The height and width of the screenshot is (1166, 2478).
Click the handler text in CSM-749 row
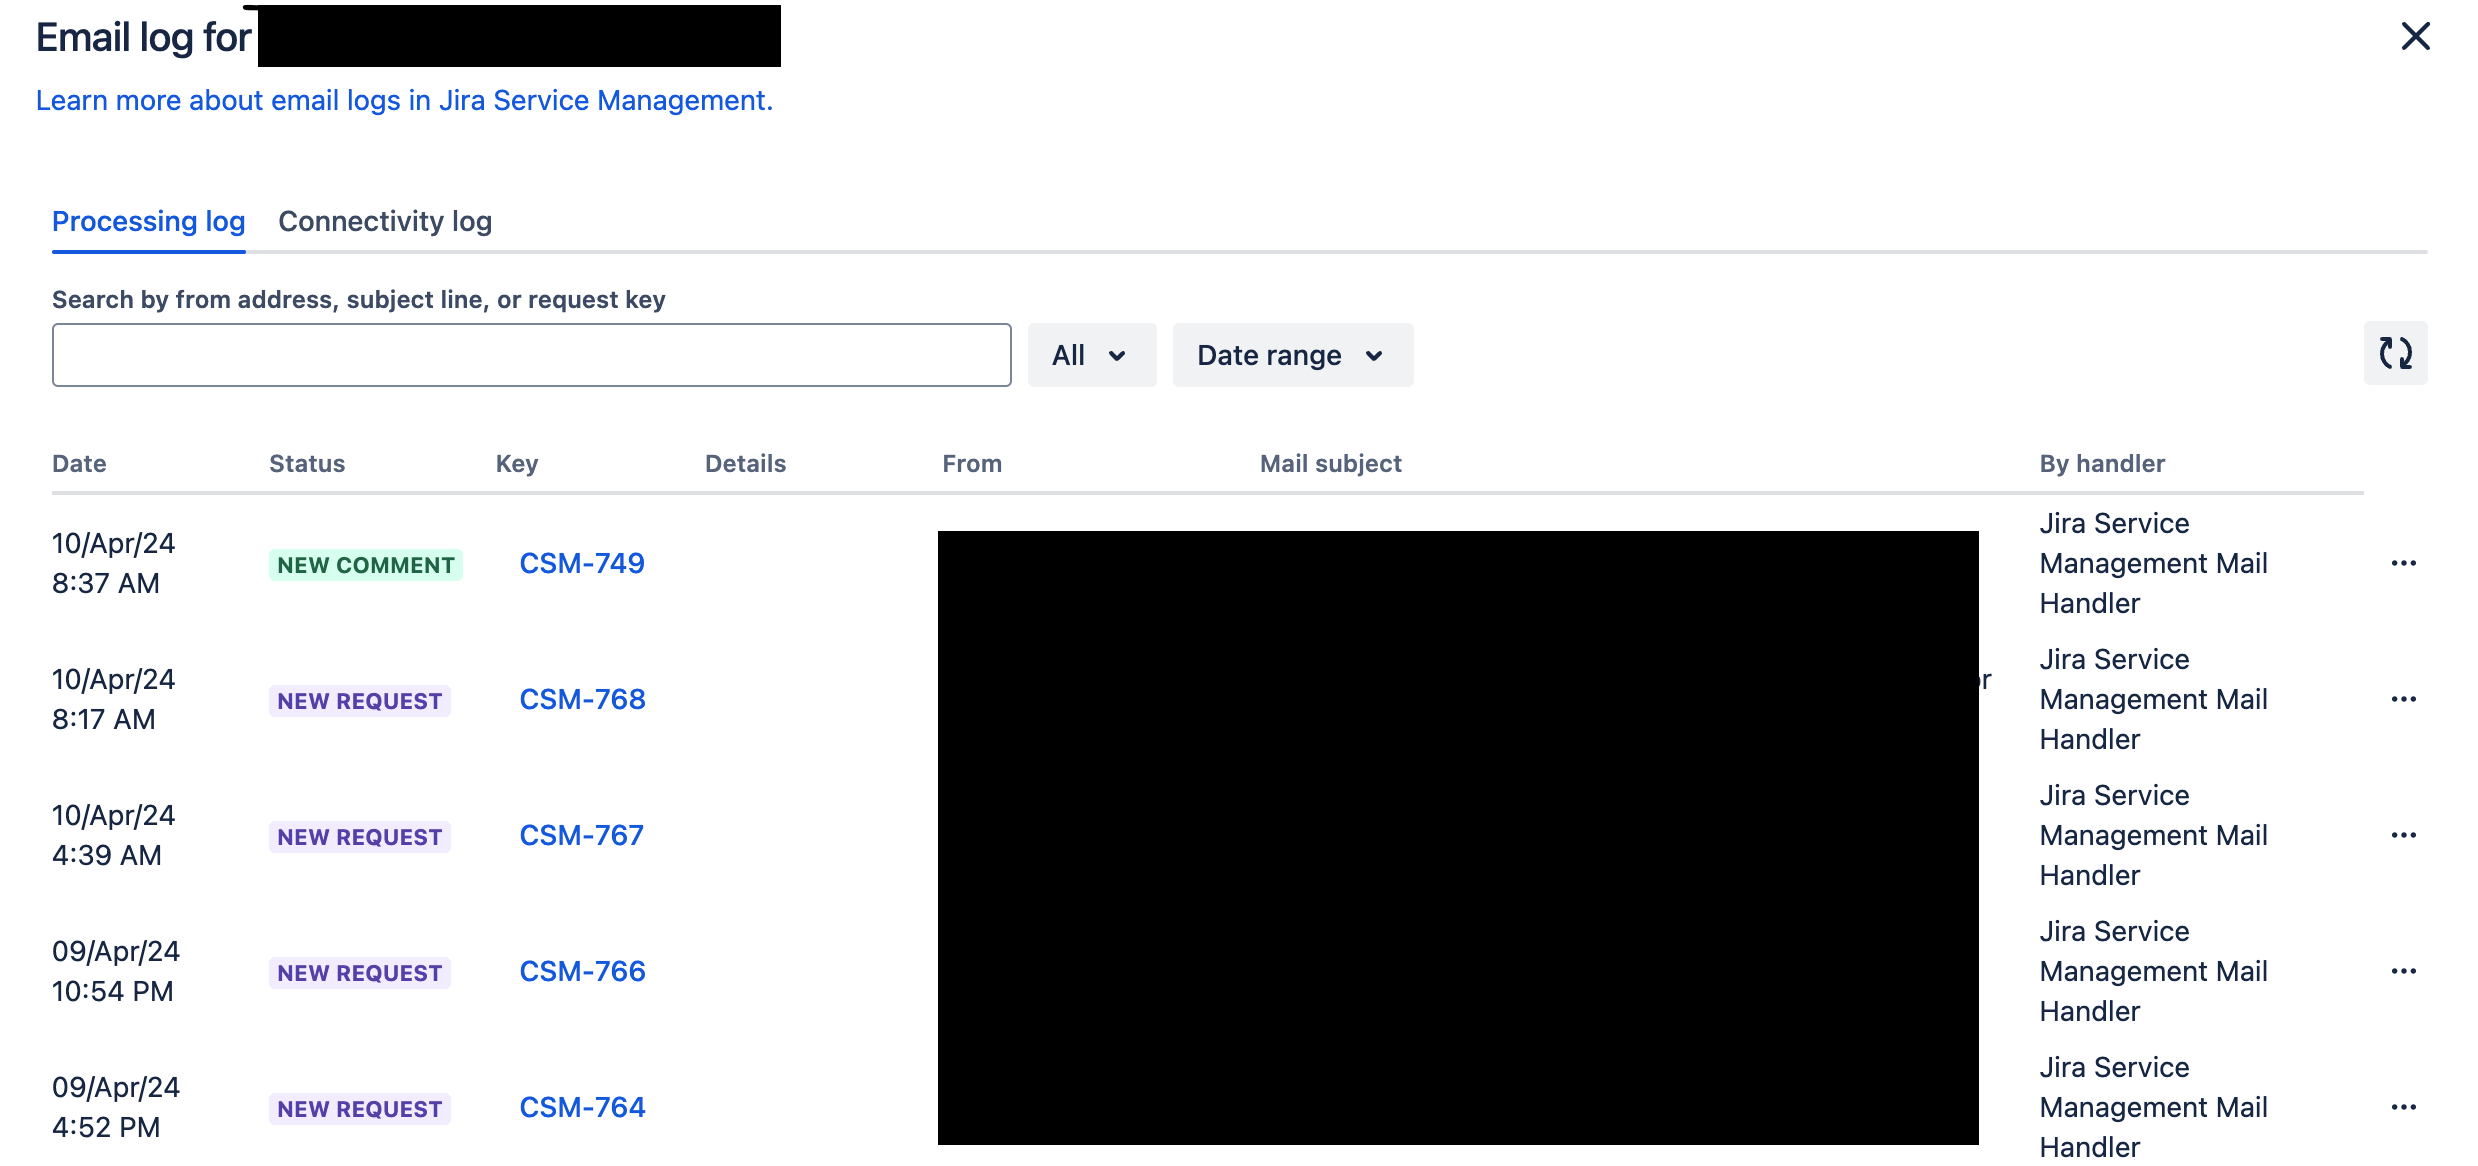point(2154,563)
